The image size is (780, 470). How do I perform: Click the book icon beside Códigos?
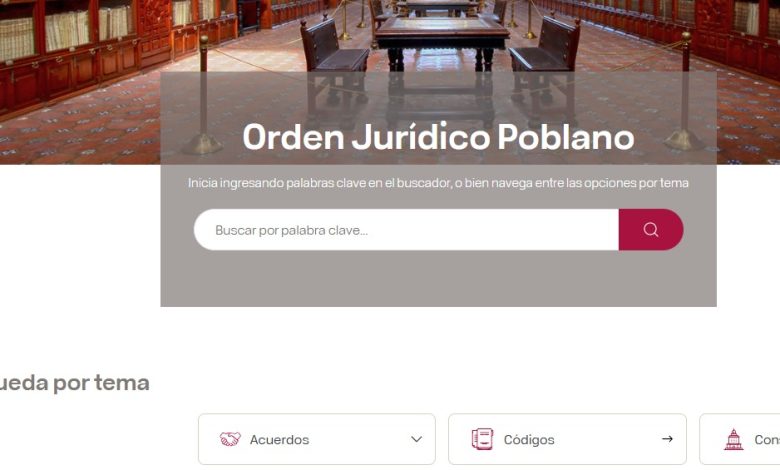tap(482, 439)
